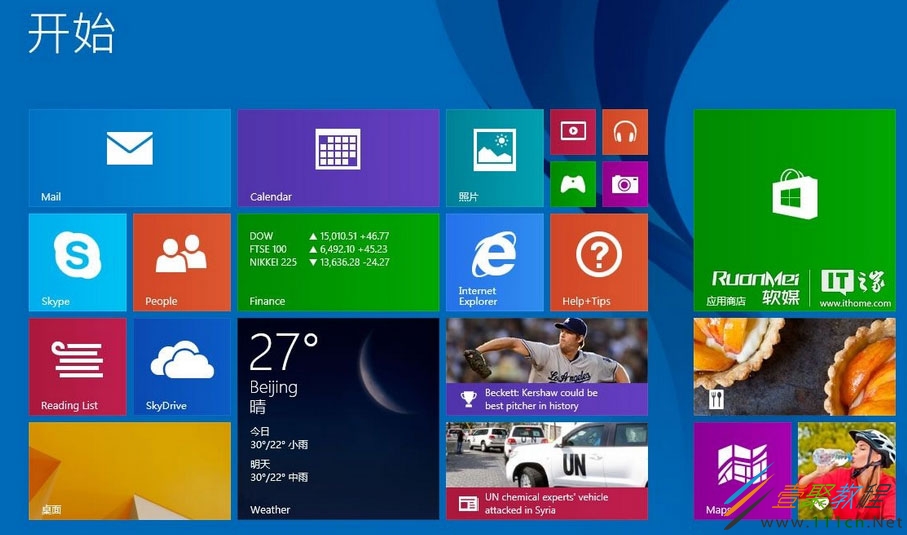Click the 开始 Start heading

pyautogui.click(x=71, y=34)
